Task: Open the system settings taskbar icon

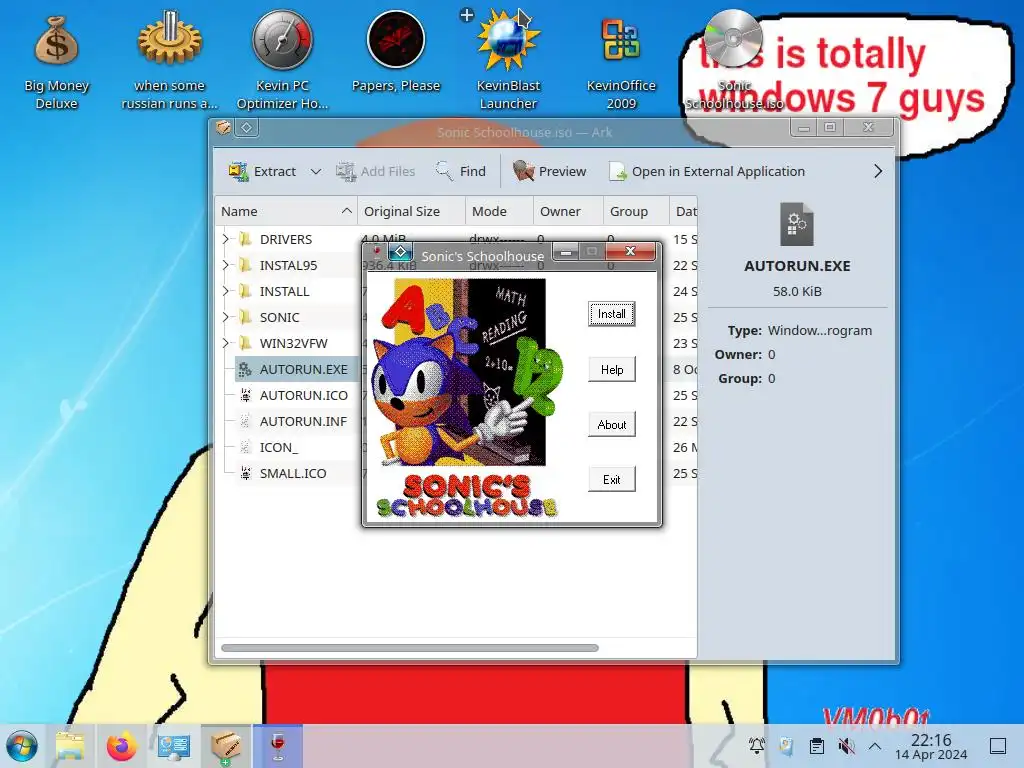Action: (x=174, y=746)
